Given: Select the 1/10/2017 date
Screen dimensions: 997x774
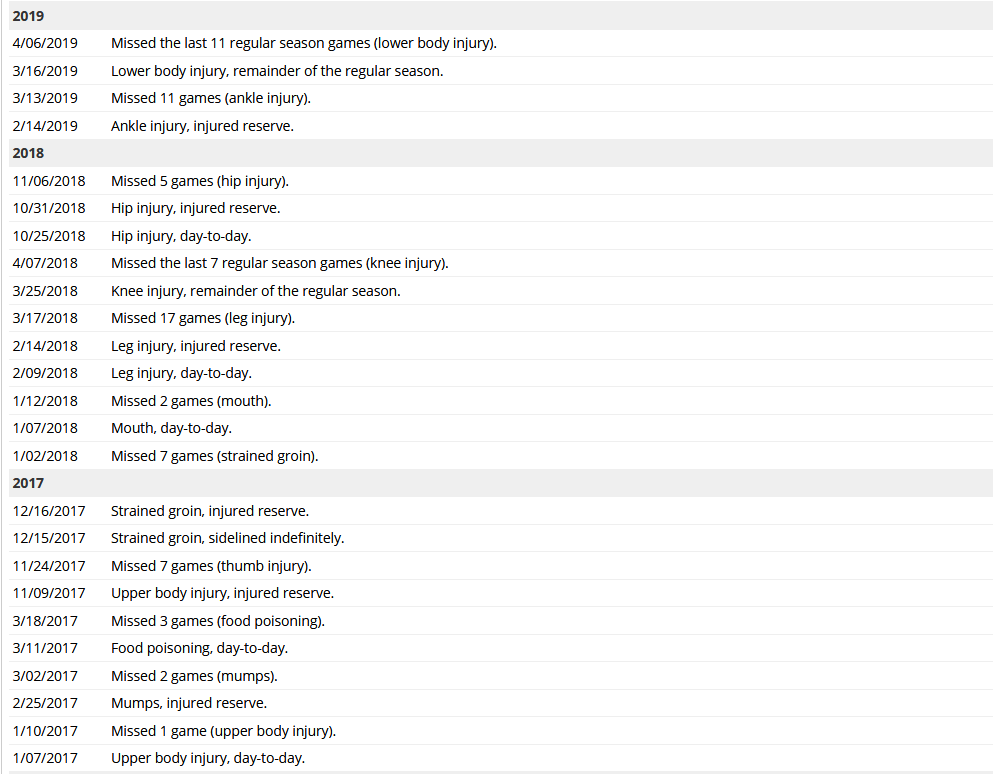Looking at the screenshot, I should pyautogui.click(x=45, y=731).
